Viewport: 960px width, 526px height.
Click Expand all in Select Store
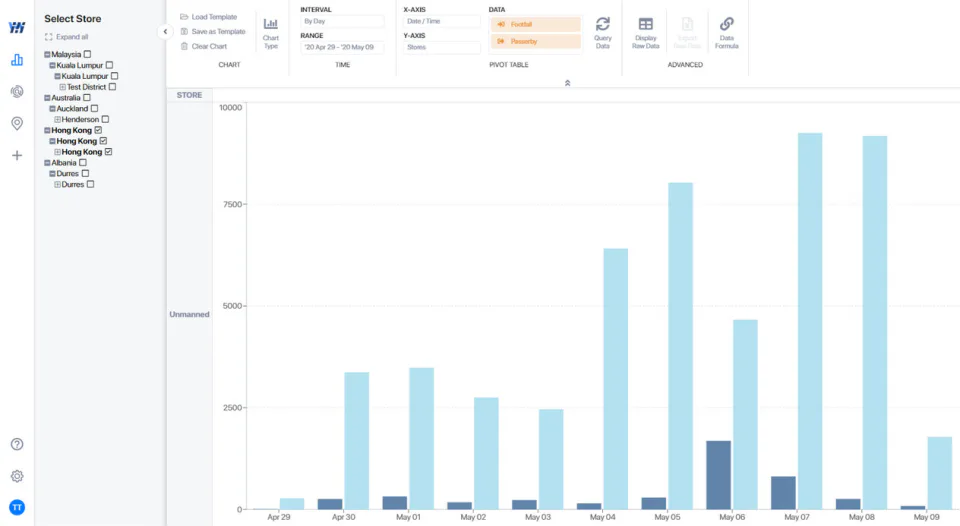coord(67,37)
